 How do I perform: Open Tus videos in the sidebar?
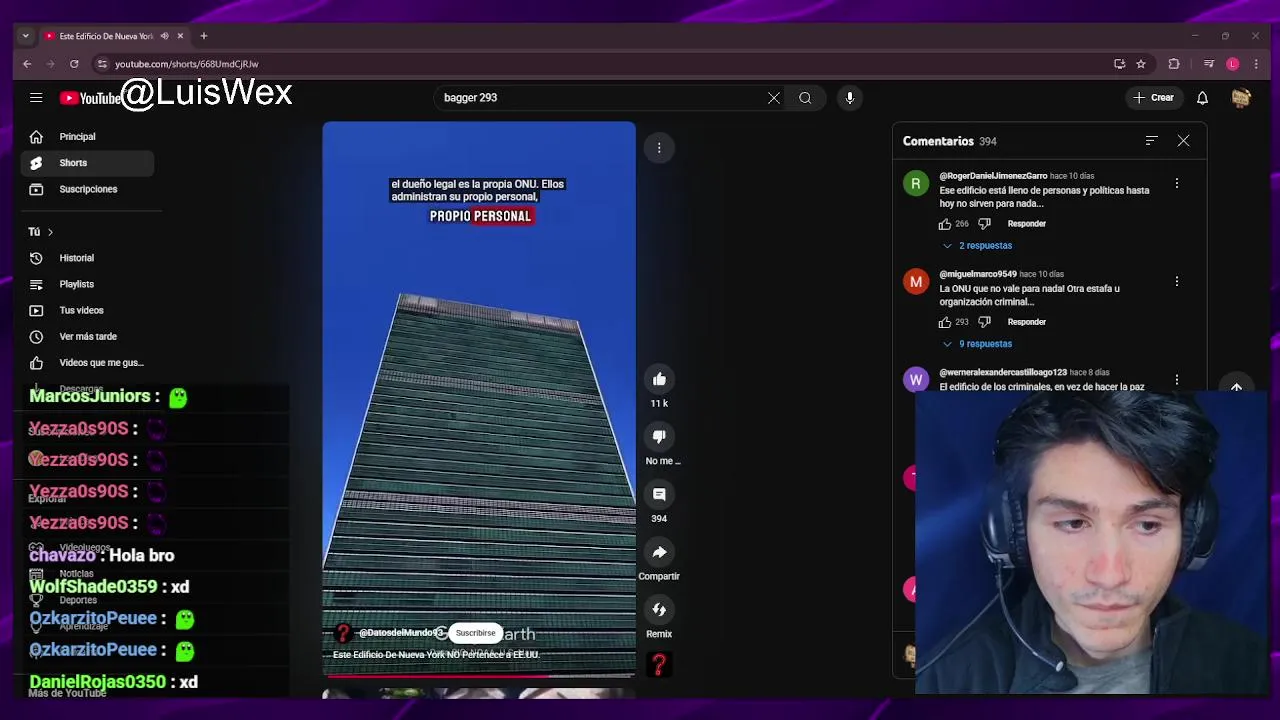click(x=88, y=310)
